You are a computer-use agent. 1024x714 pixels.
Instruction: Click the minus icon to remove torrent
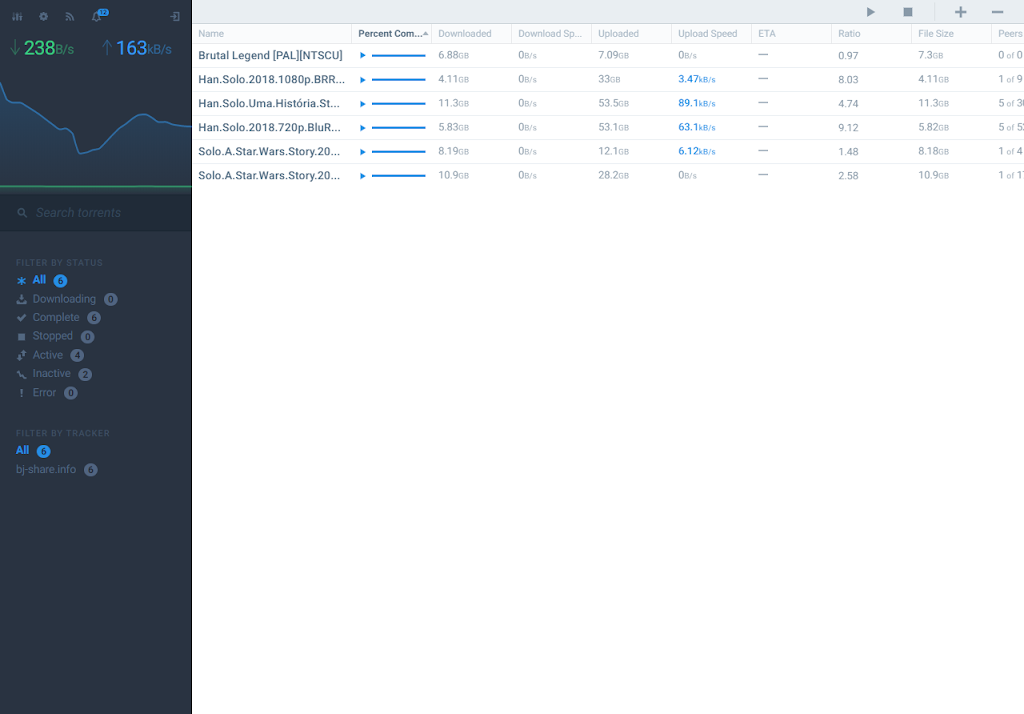997,12
